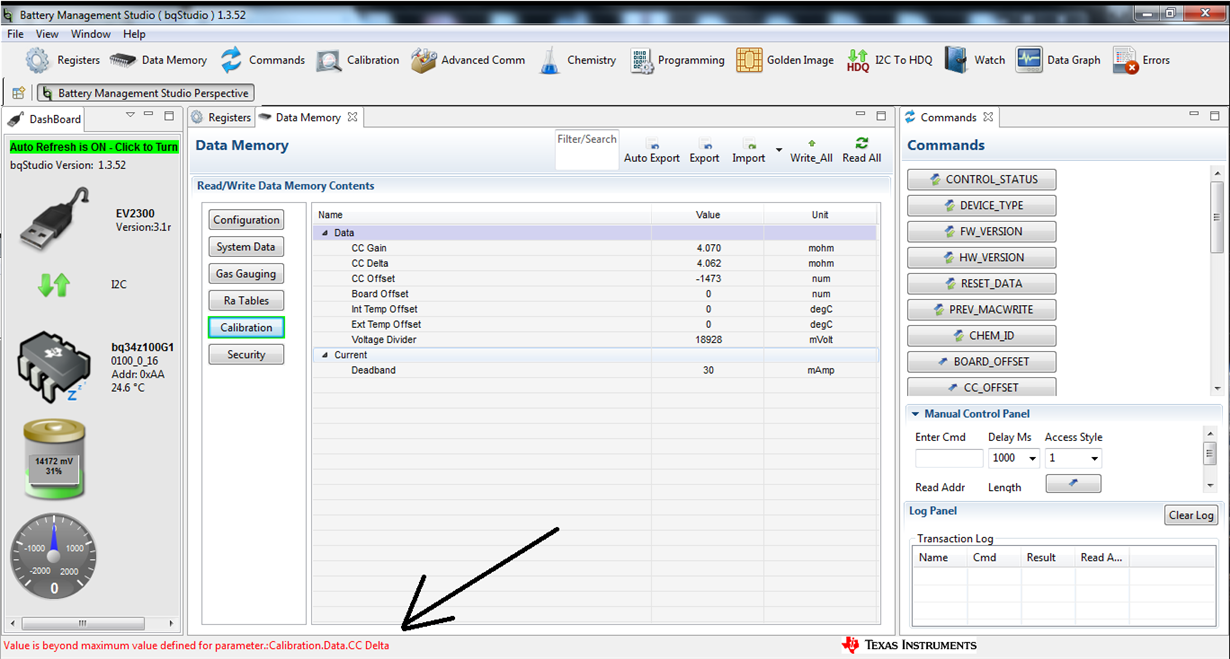Screen dimensions: 1230x659
Task: Switch to the Registers tab
Action: click(x=221, y=117)
